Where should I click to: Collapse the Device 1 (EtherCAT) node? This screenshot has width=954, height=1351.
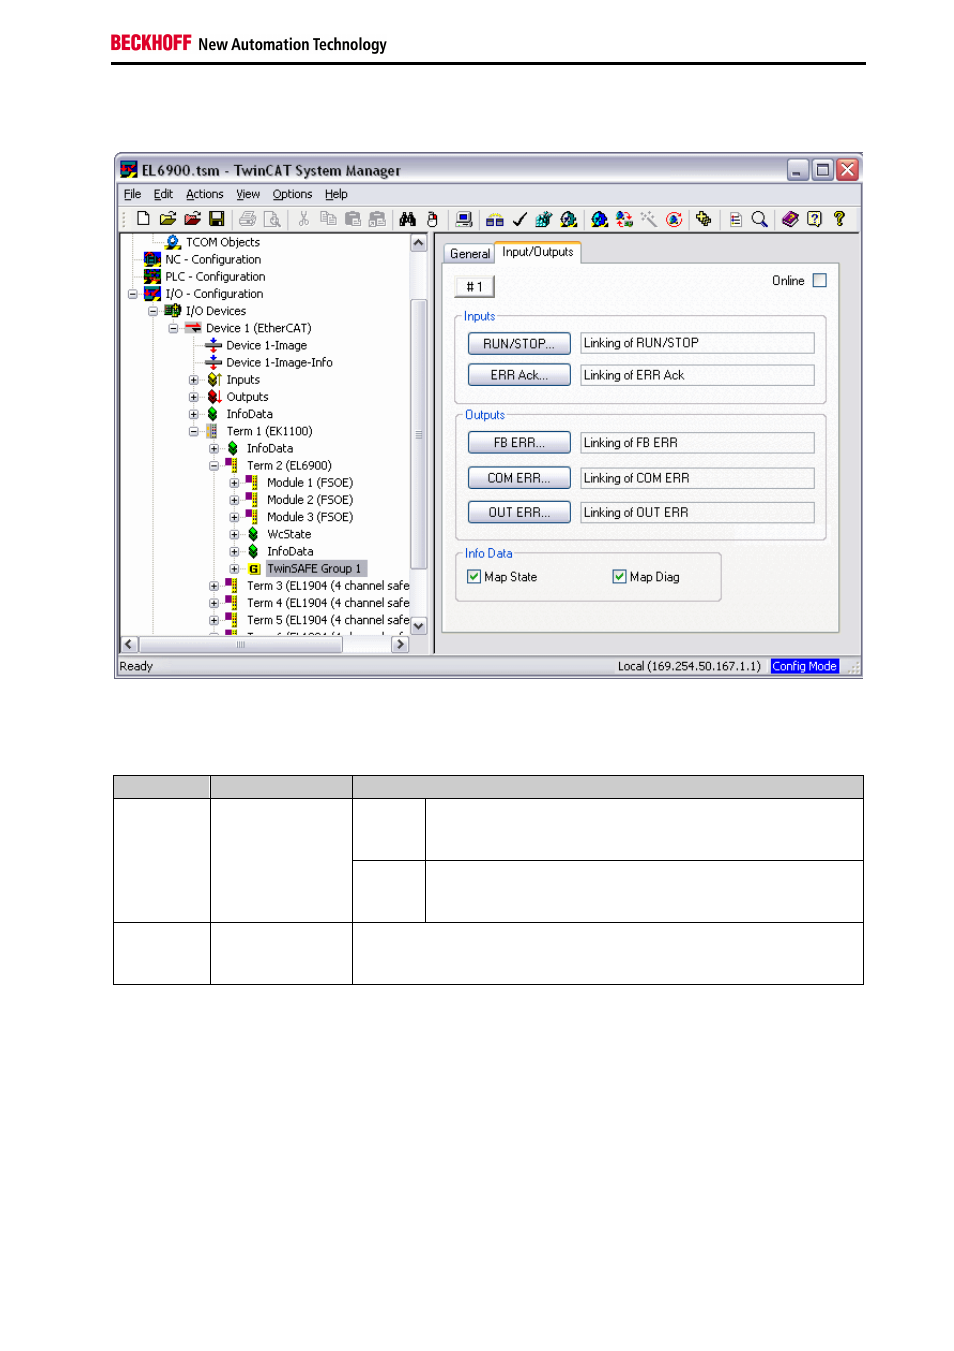[x=173, y=328]
